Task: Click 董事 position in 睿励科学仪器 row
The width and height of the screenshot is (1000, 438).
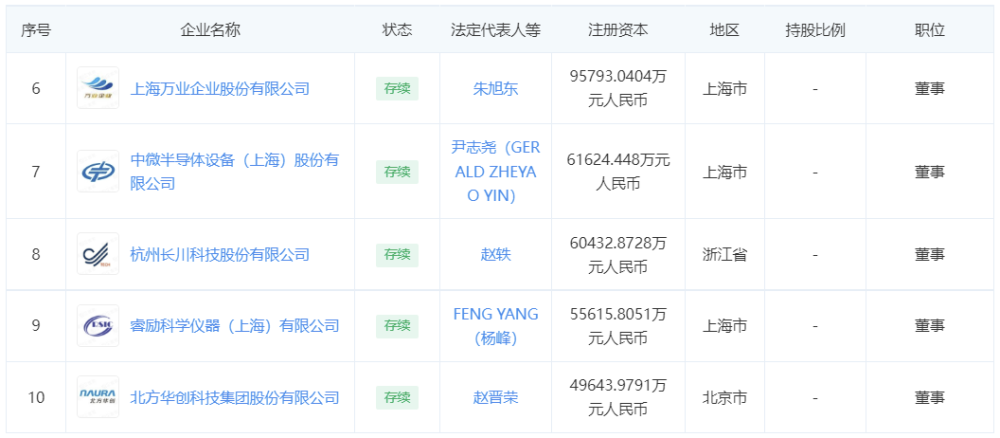Action: click(930, 326)
